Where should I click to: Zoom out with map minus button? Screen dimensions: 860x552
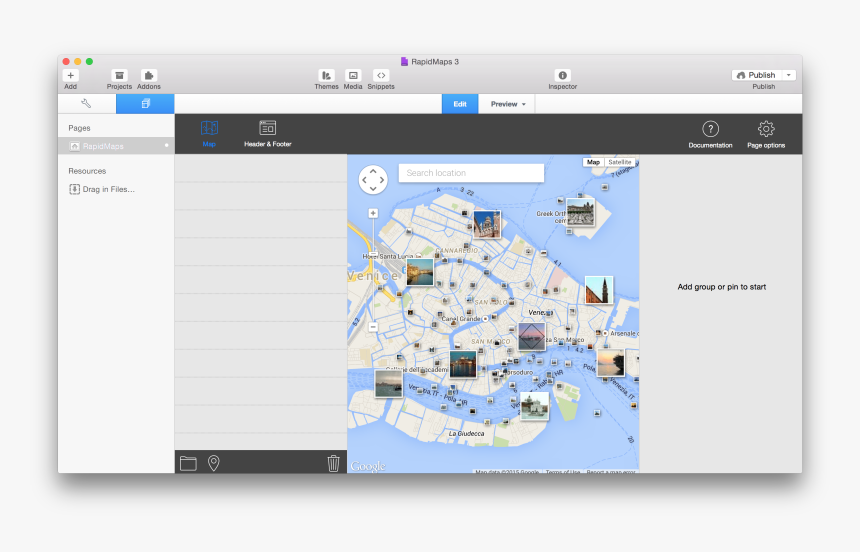click(x=373, y=327)
